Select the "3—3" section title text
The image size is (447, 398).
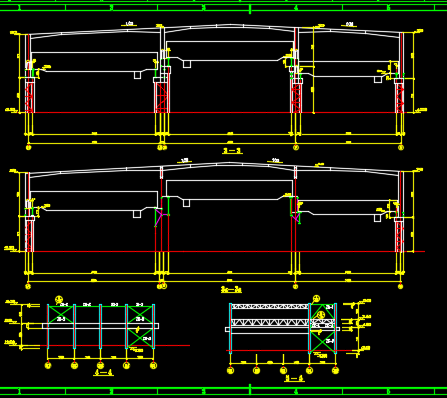click(232, 151)
